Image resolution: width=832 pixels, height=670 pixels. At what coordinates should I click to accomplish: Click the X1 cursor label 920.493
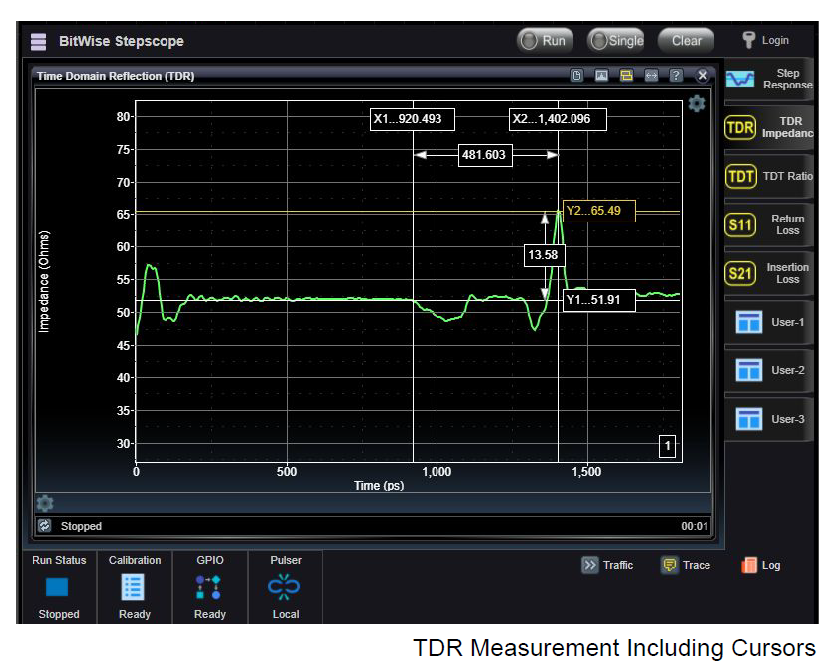[x=412, y=119]
